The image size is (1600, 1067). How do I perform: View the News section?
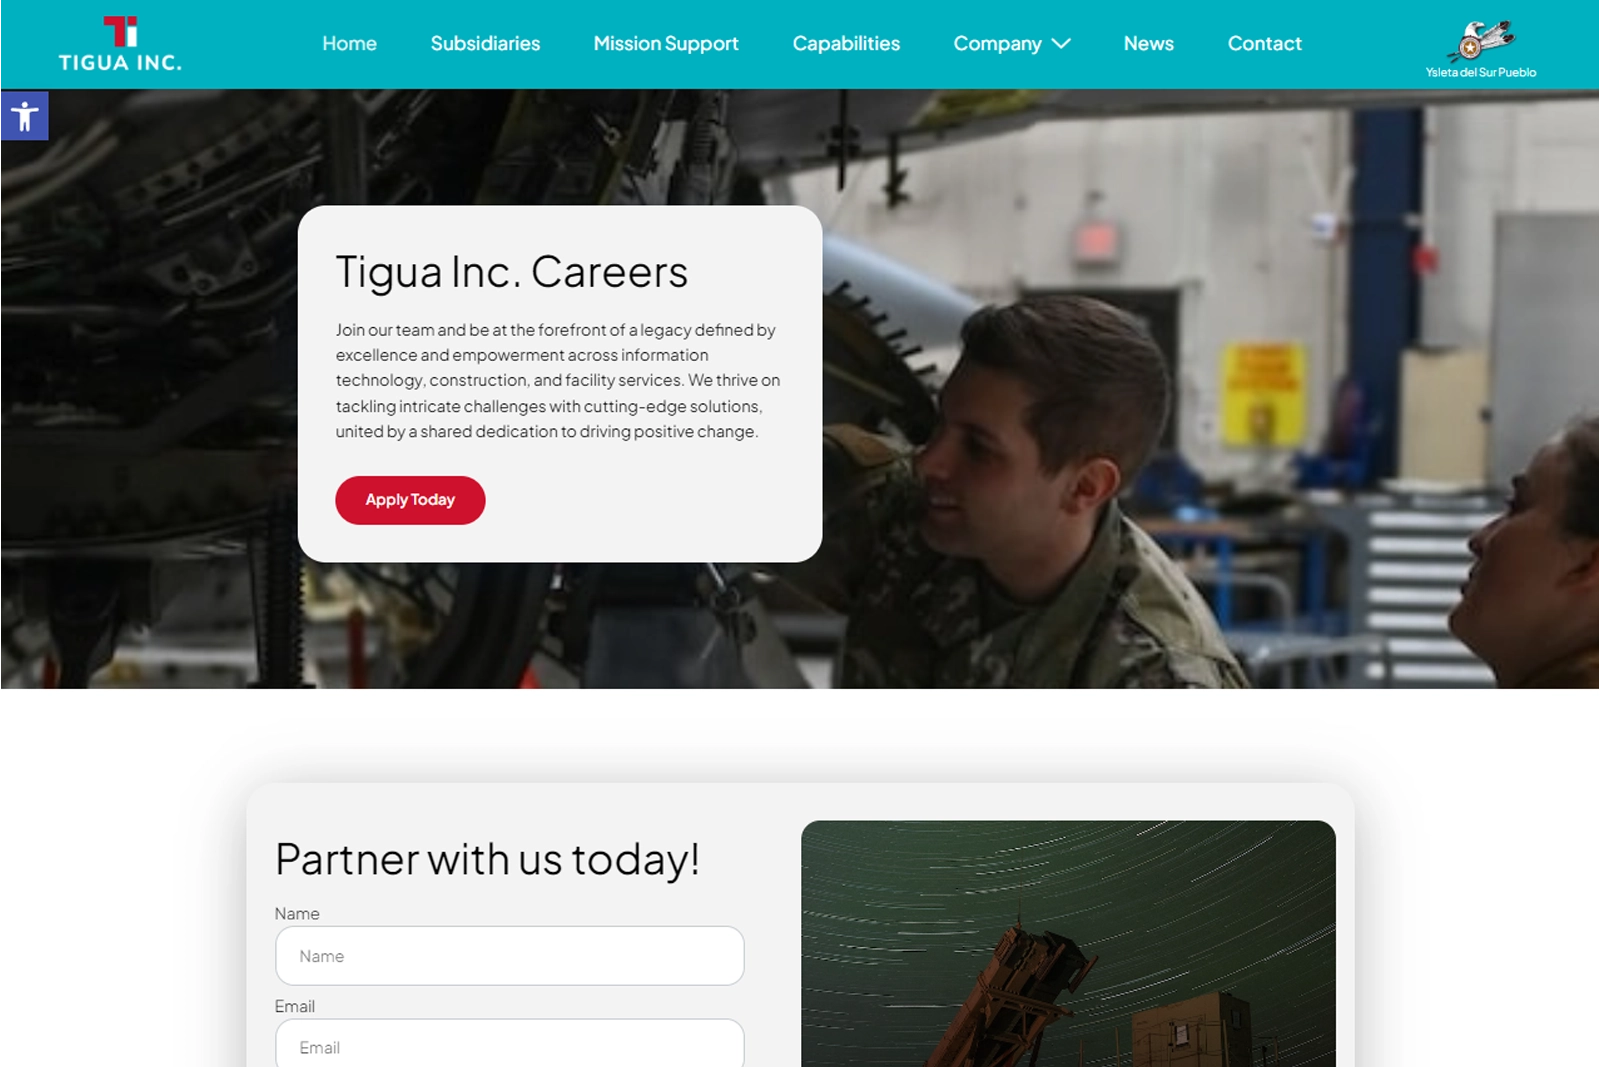[x=1148, y=43]
